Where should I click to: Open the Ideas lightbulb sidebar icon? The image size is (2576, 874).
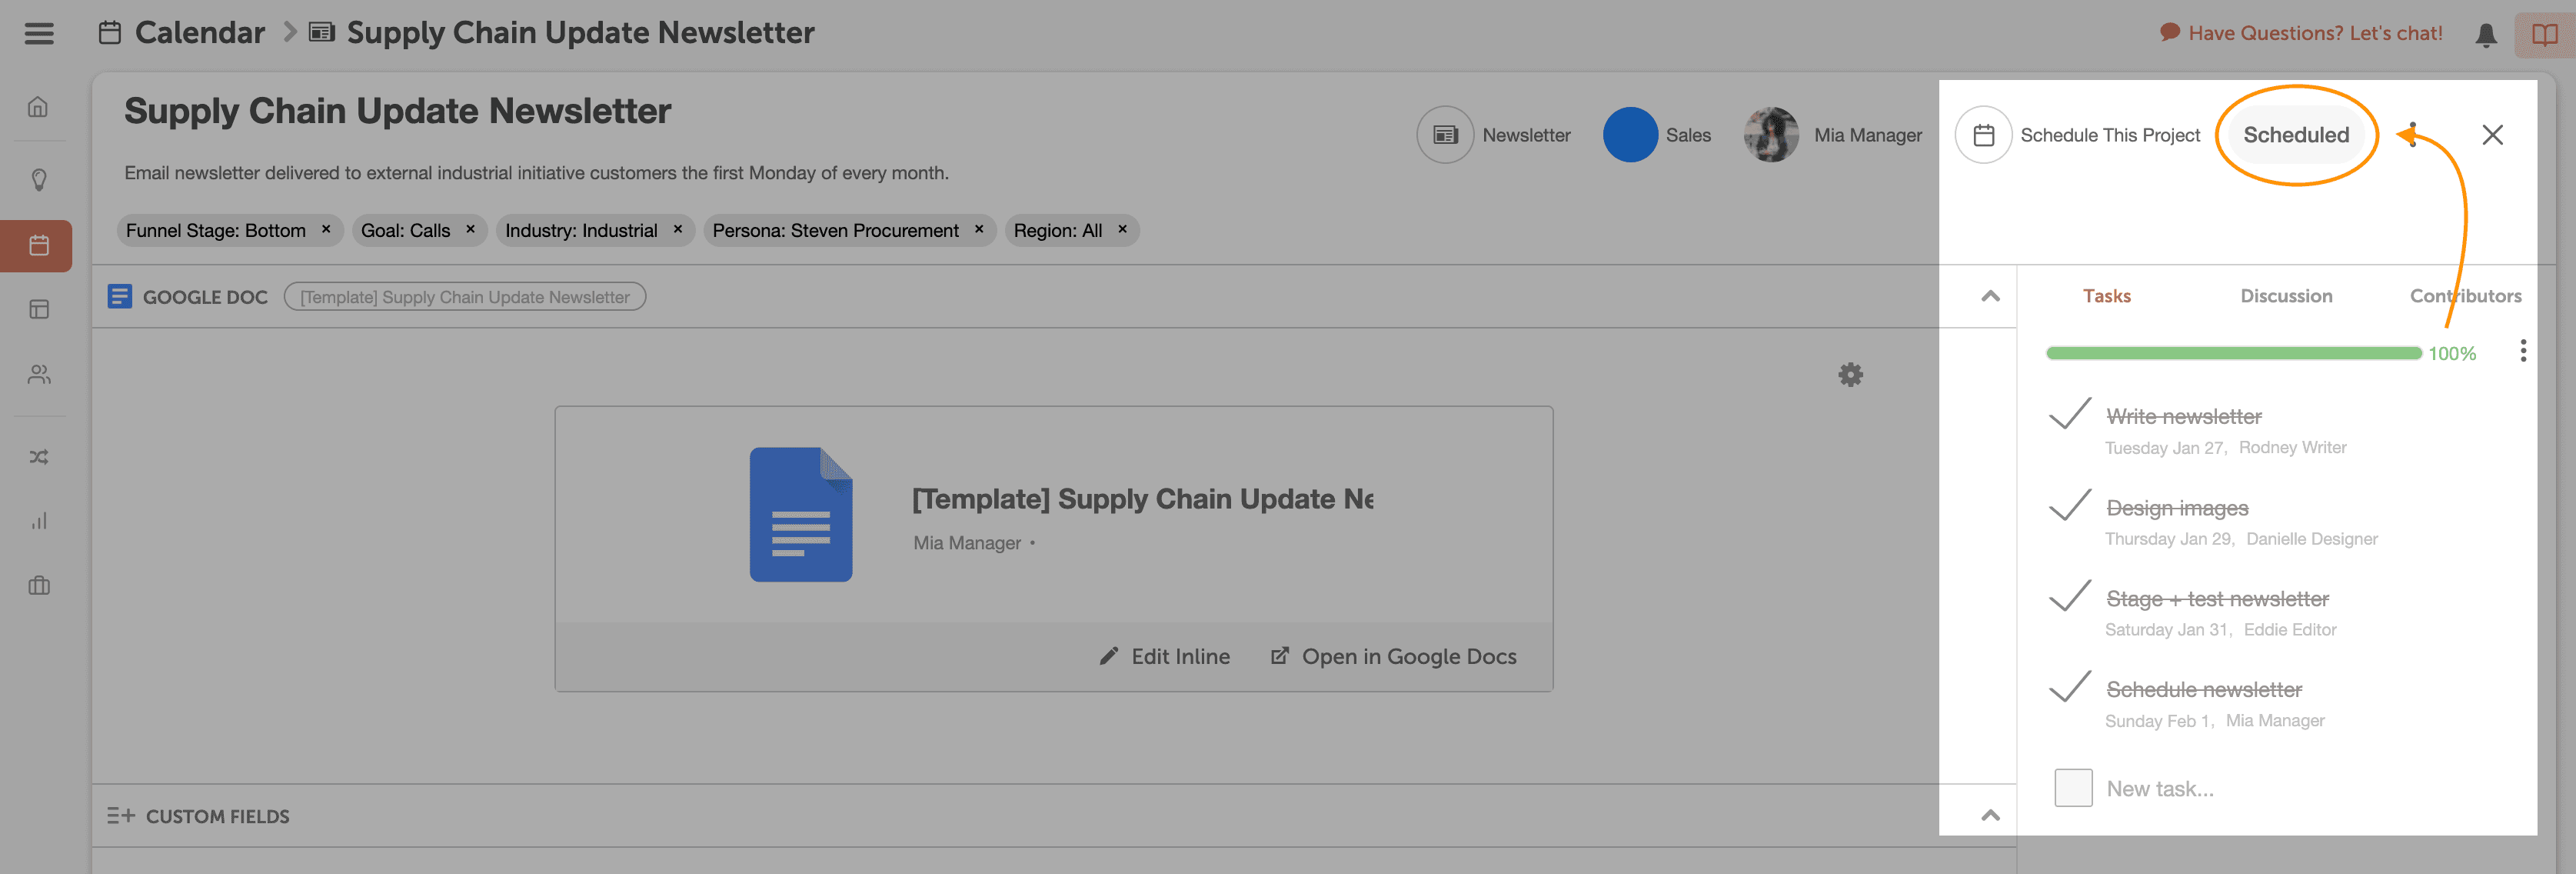click(x=38, y=179)
